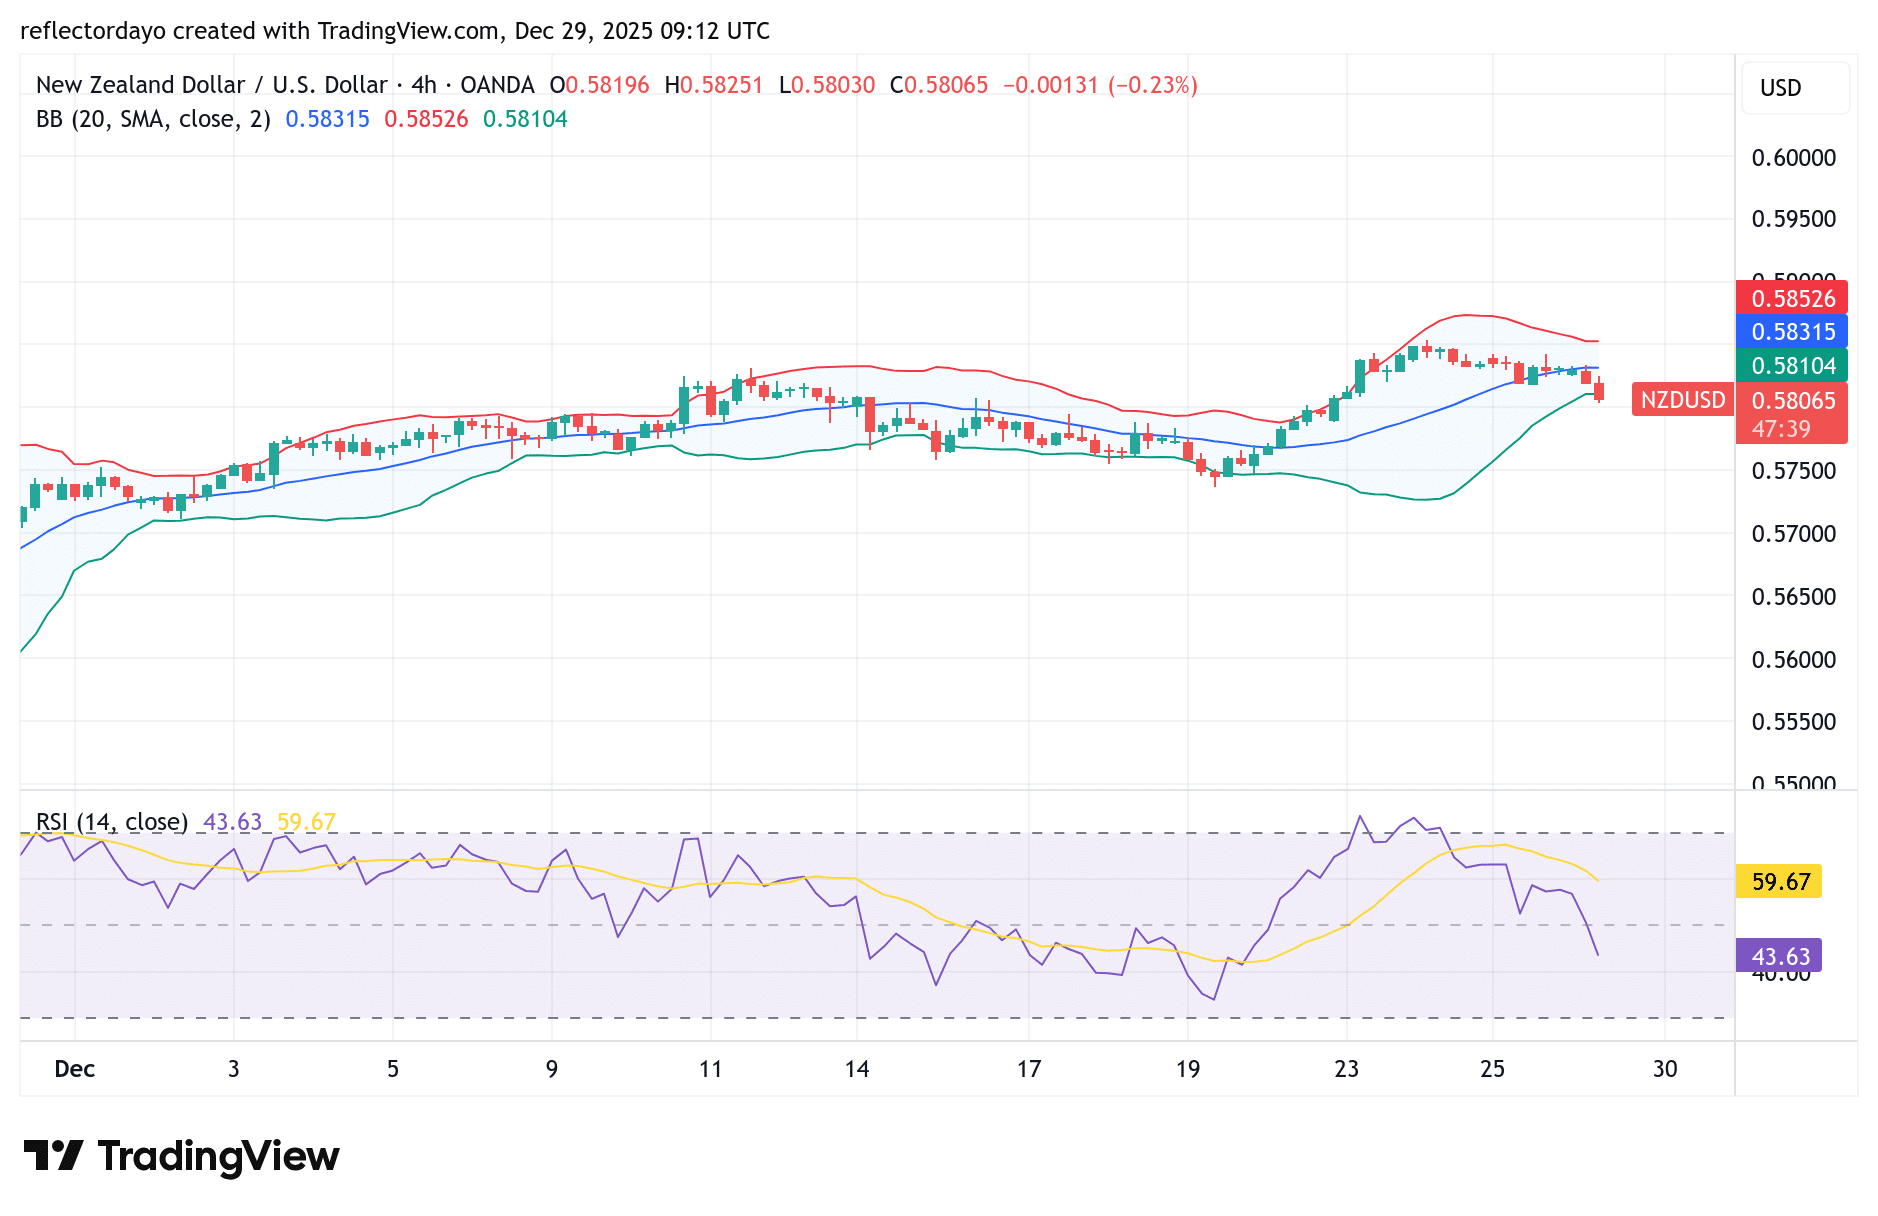Toggle the RSI (14, close) indicator
Viewport: 1878px width, 1216px height.
pyautogui.click(x=110, y=821)
